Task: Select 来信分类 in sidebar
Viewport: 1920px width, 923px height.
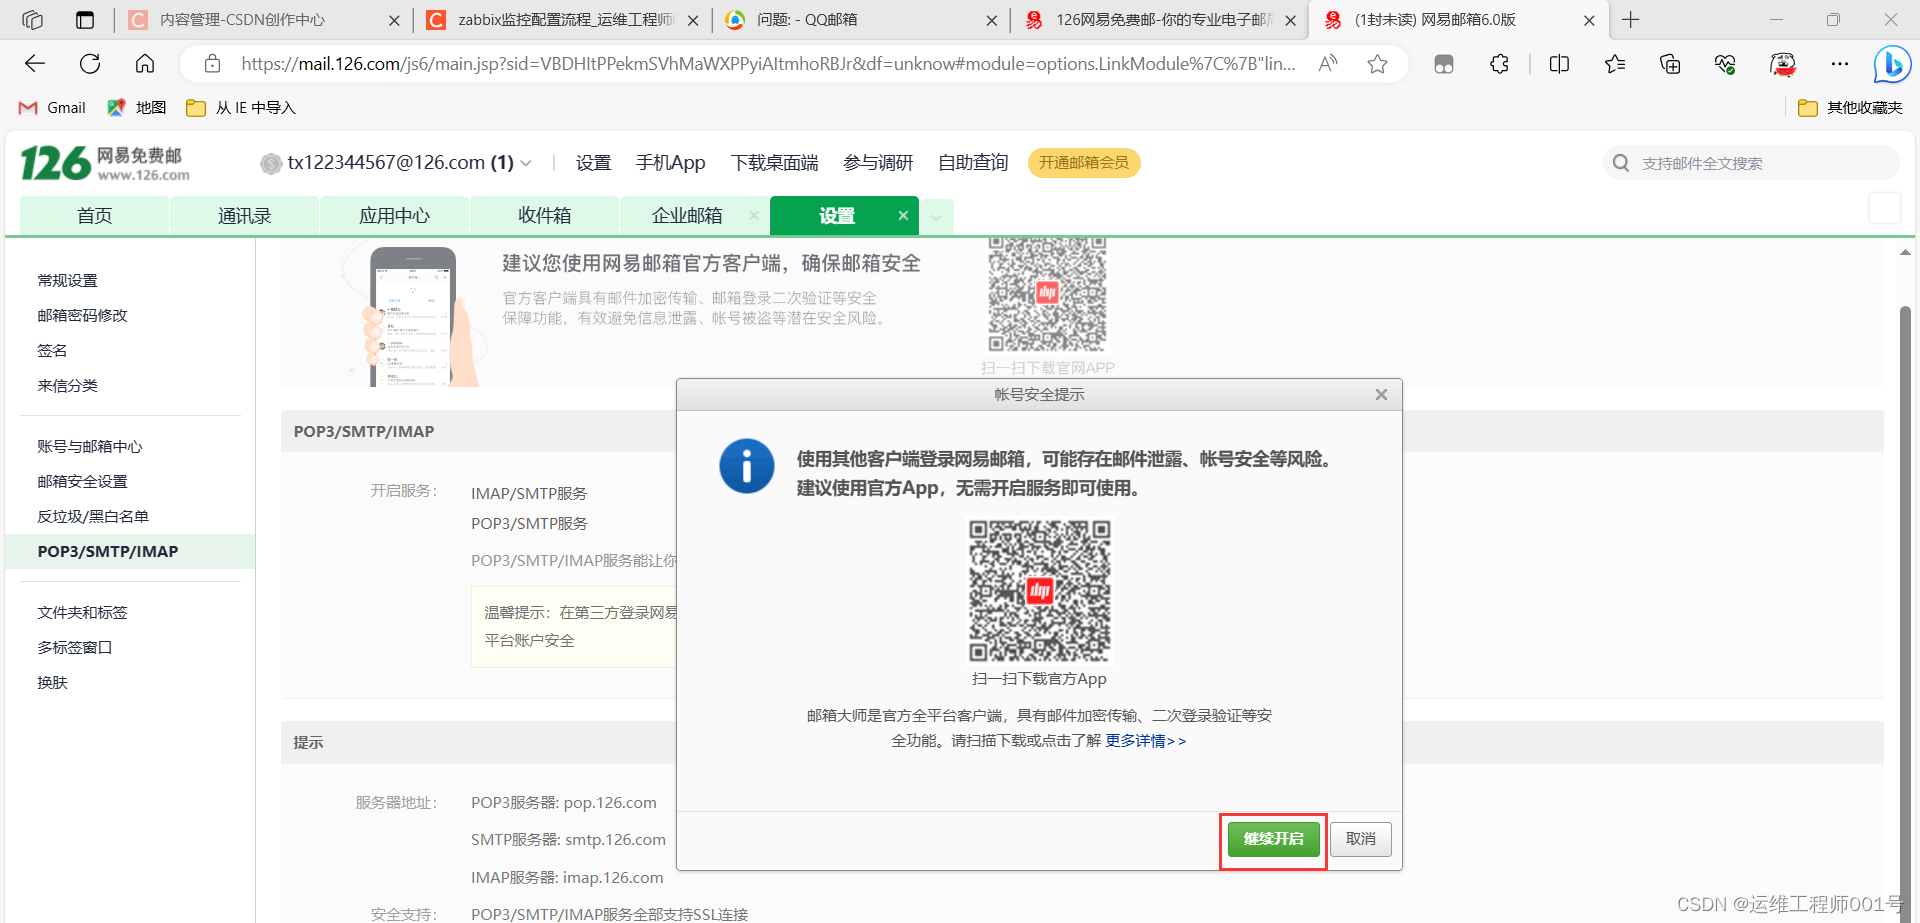Action: pyautogui.click(x=68, y=386)
